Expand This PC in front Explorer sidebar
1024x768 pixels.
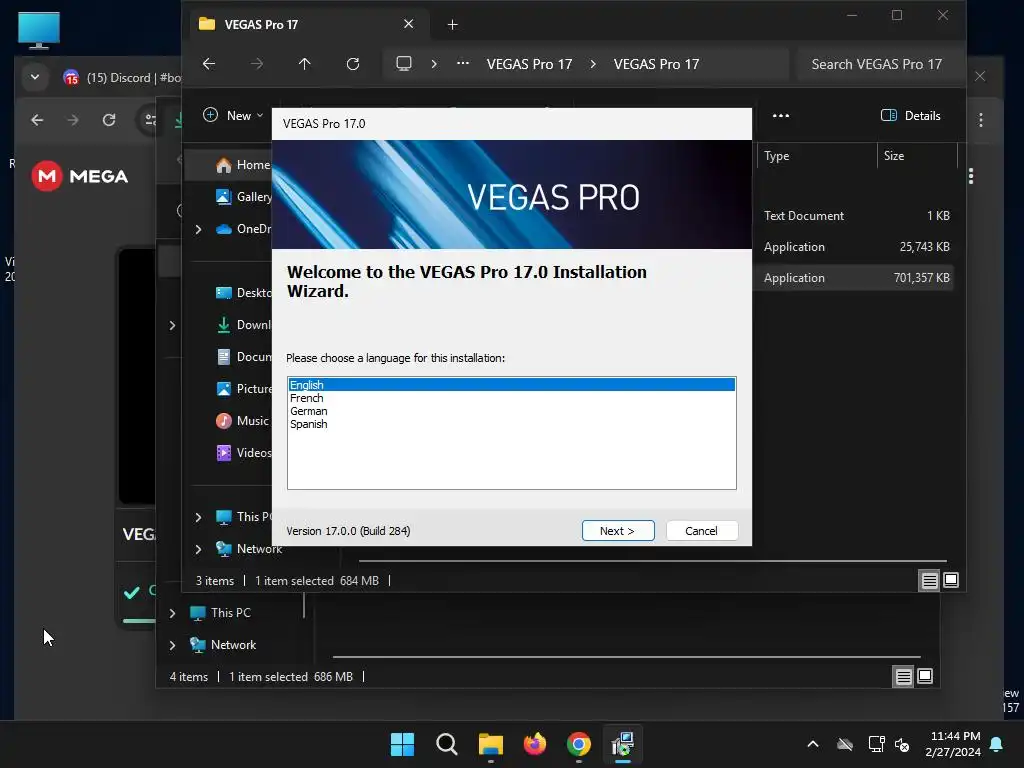(x=199, y=517)
